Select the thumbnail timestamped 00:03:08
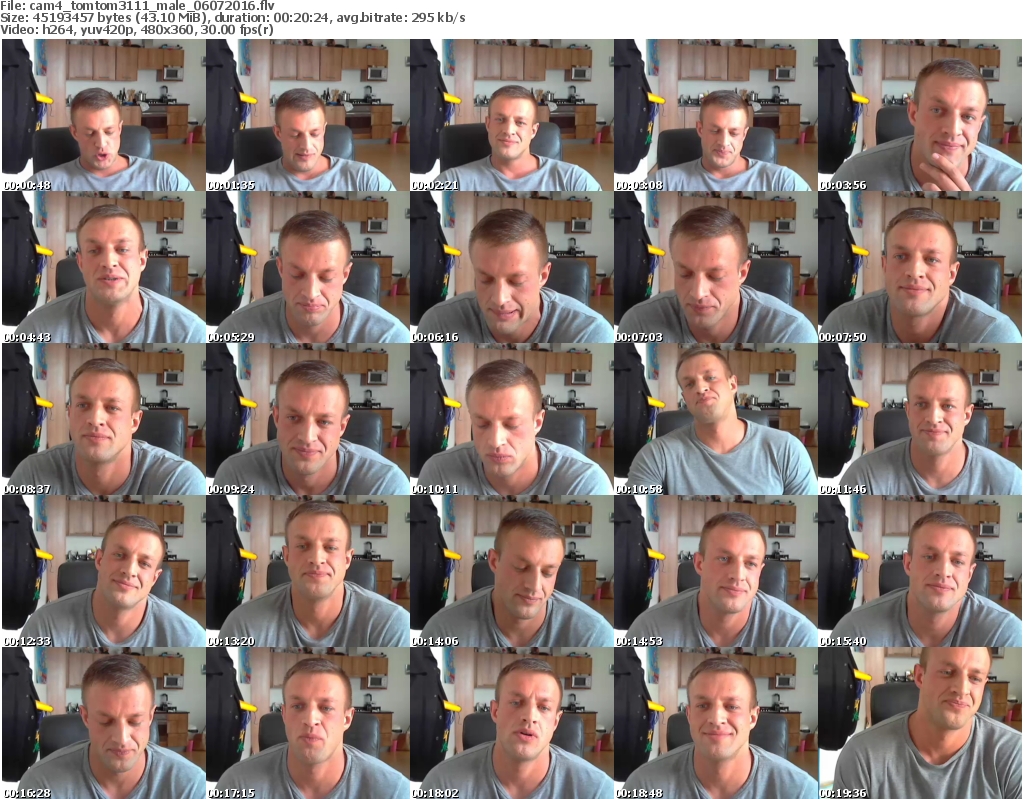Screen dimensions: 1024x799 [x=715, y=115]
